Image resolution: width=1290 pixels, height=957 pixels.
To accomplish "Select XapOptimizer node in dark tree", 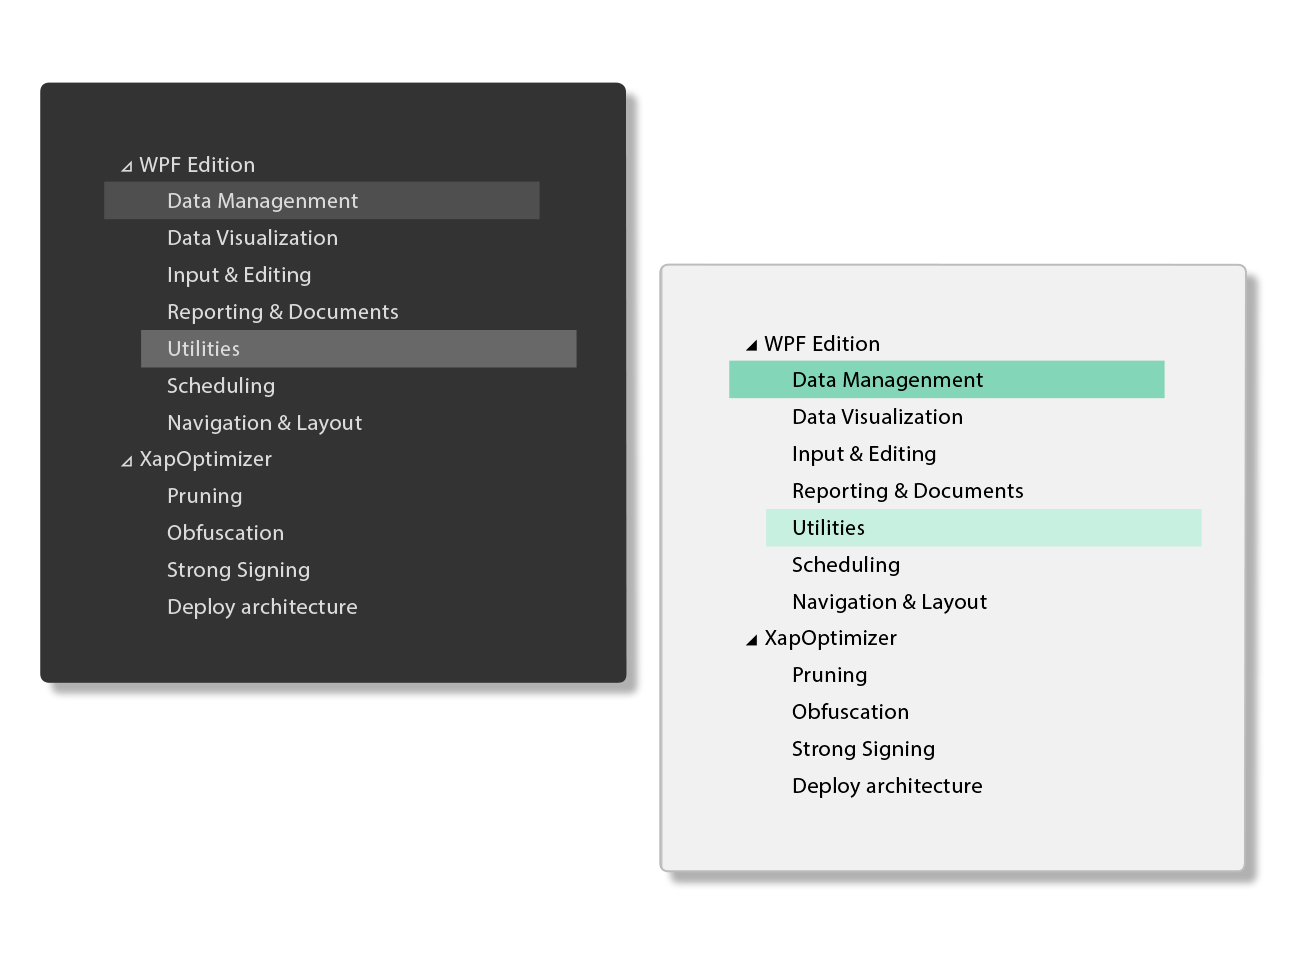I will pyautogui.click(x=206, y=459).
